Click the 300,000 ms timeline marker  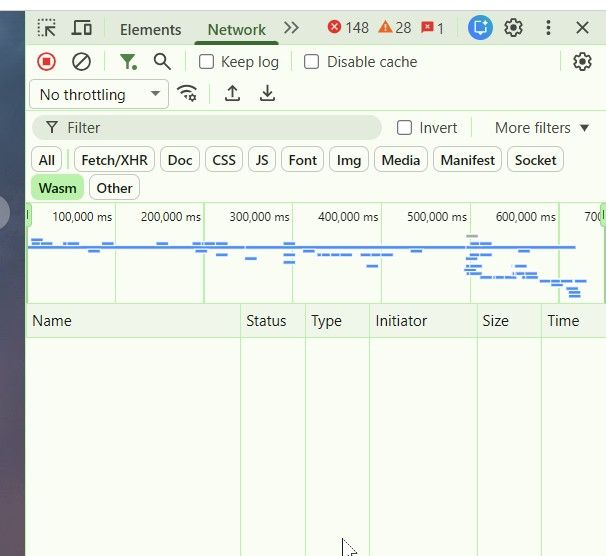click(259, 217)
